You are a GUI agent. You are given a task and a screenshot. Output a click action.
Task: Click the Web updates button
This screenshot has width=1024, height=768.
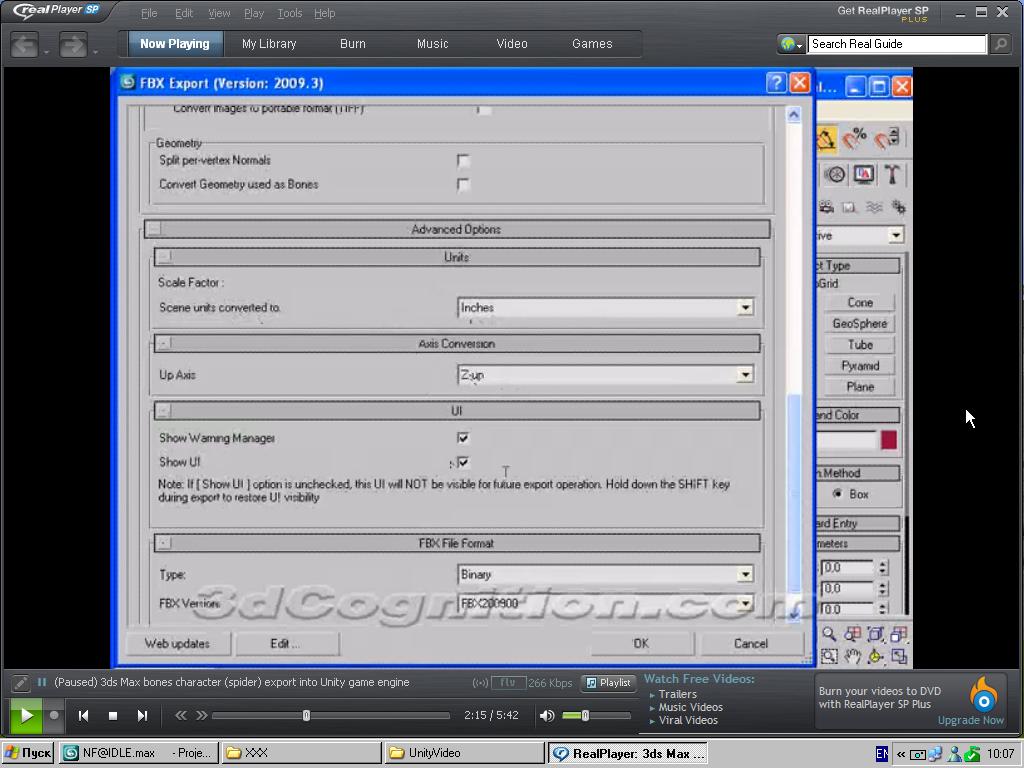point(177,644)
